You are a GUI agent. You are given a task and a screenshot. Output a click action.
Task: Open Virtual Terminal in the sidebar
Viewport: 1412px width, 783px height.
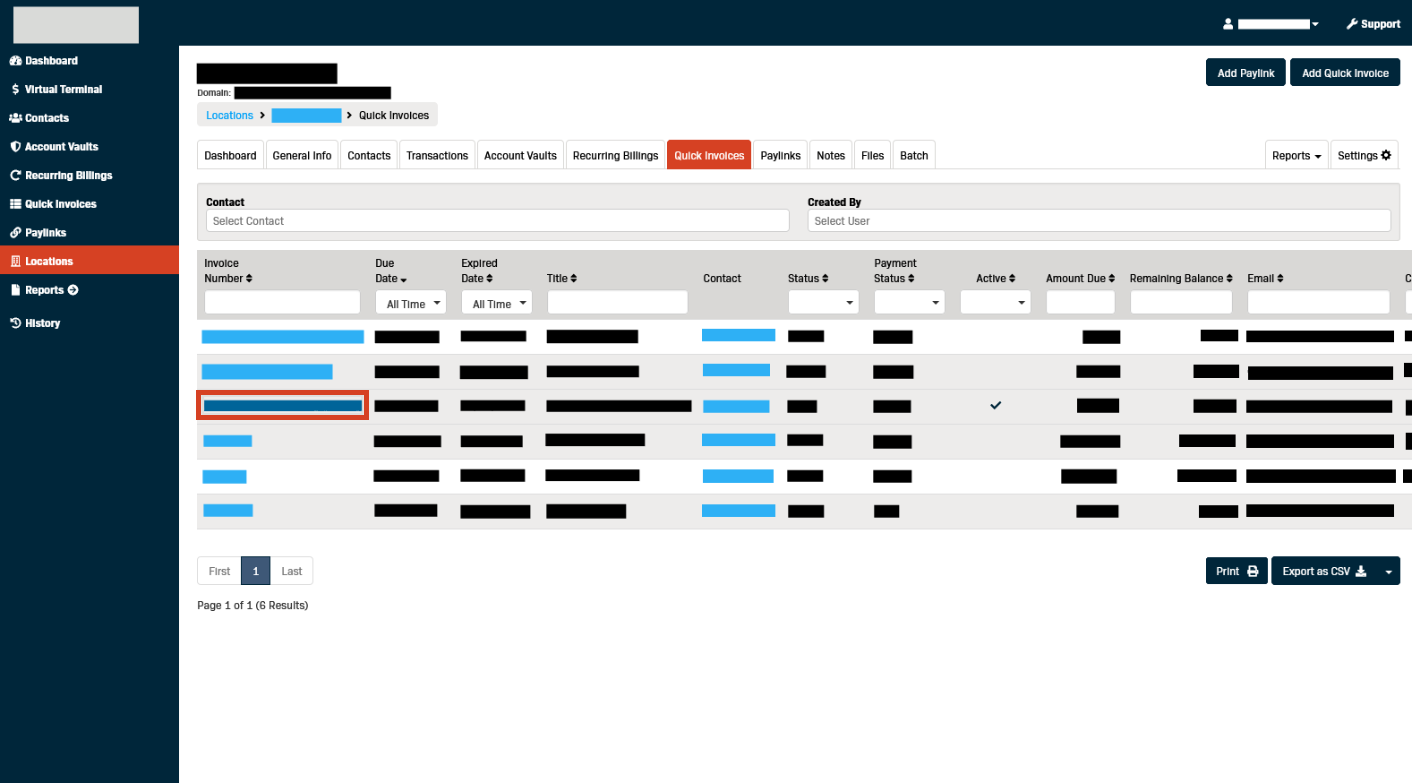[x=56, y=89]
